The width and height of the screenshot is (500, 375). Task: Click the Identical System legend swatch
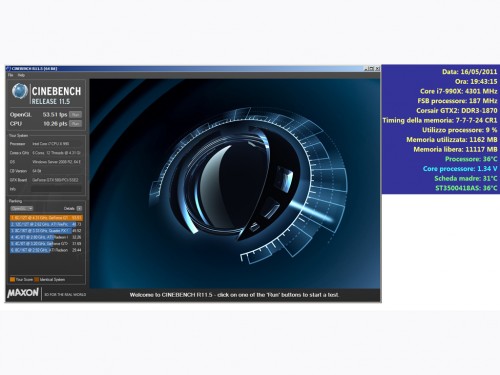tap(37, 280)
